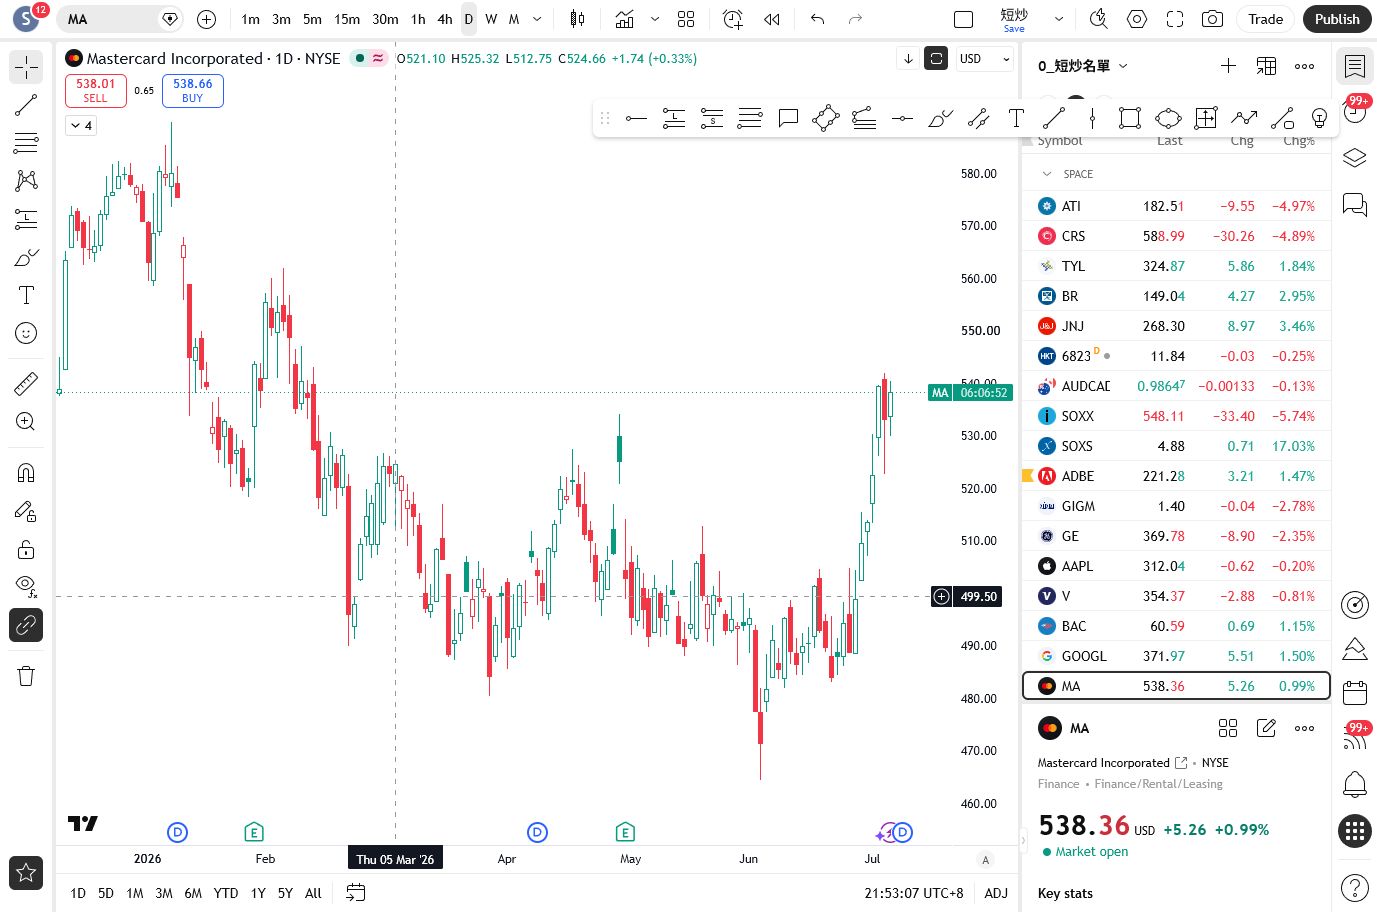Remove objects with the trash icon
This screenshot has height=912, width=1377.
pos(26,677)
